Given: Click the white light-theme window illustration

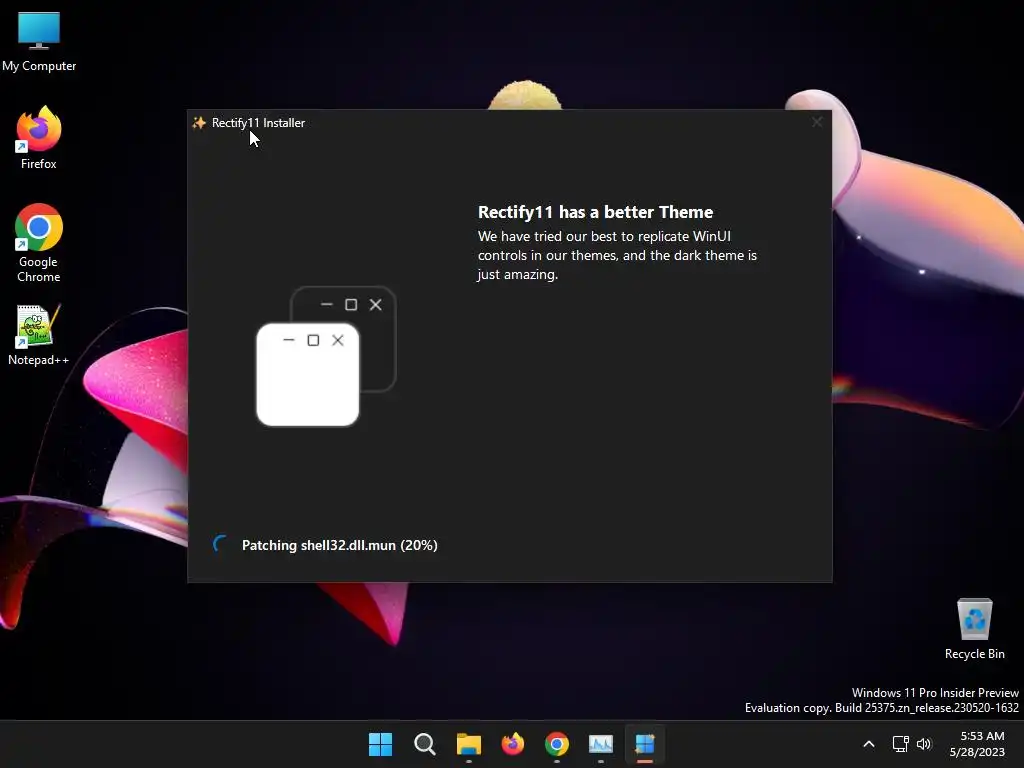Looking at the screenshot, I should tap(308, 375).
